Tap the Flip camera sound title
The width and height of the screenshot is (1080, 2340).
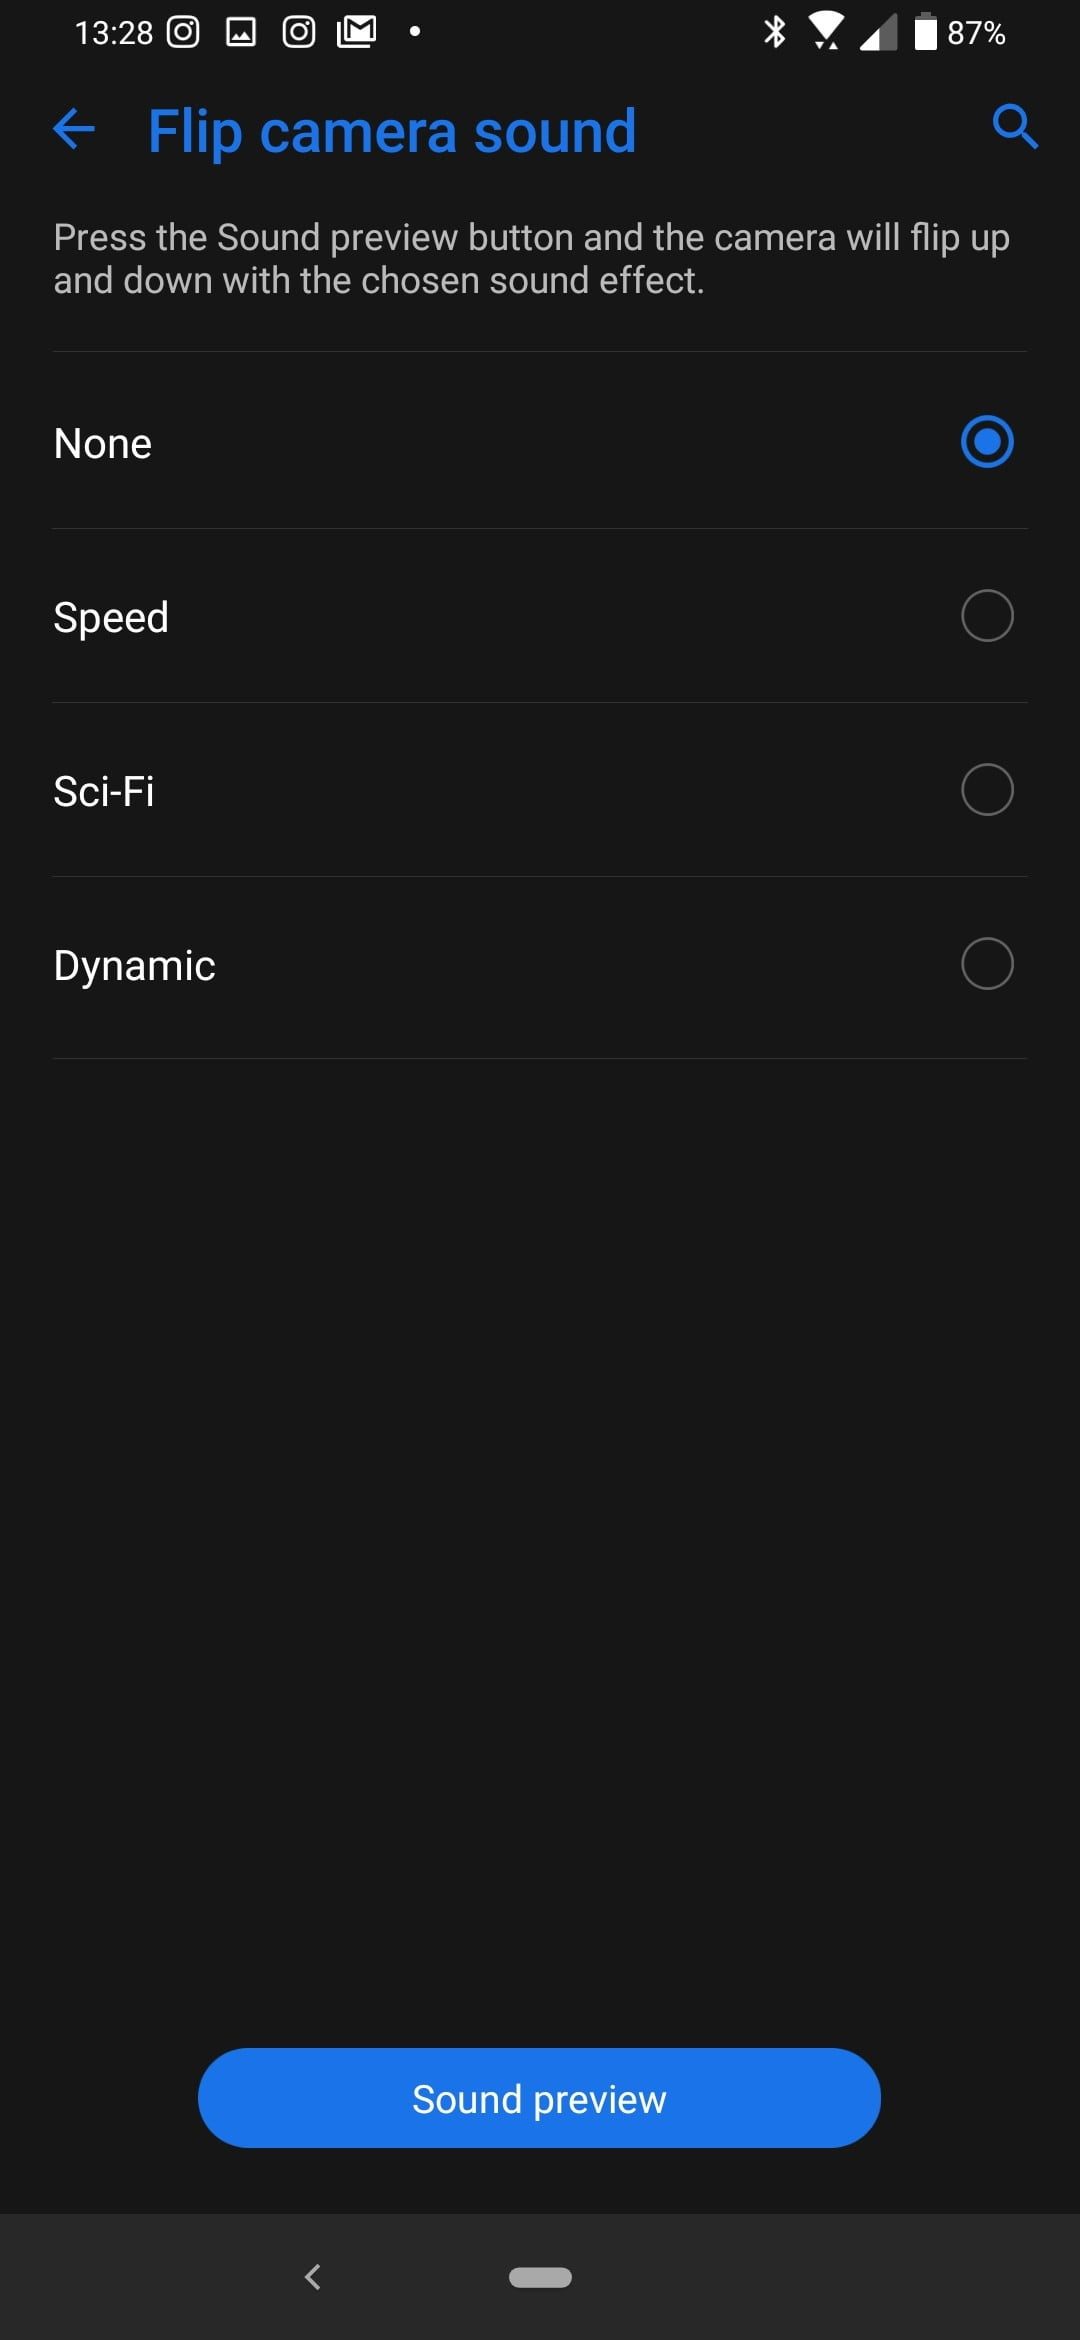click(392, 131)
